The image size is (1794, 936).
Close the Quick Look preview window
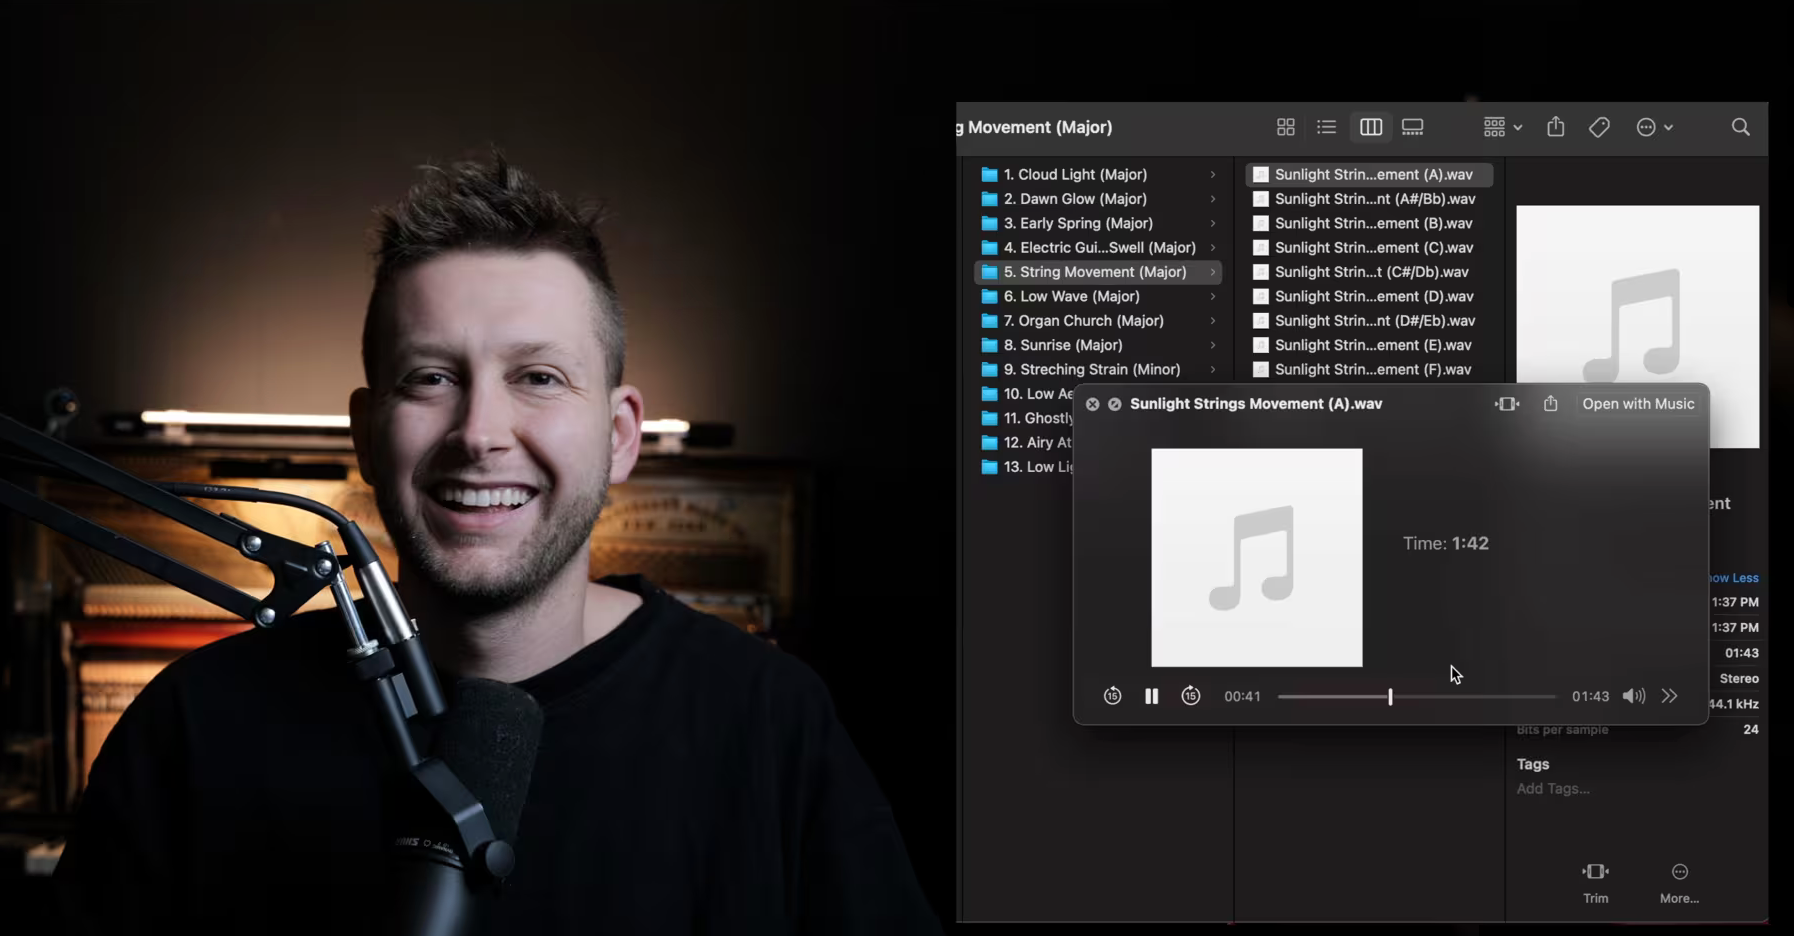tap(1092, 404)
